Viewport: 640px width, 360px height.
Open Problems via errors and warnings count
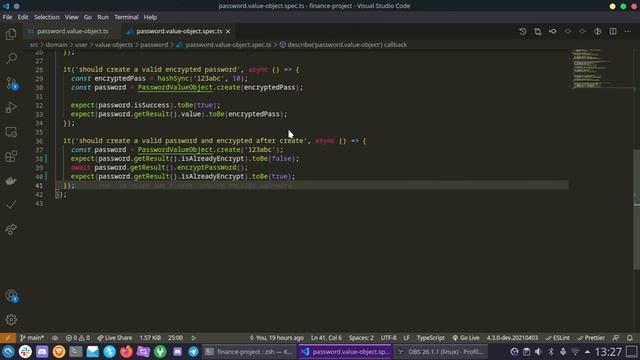(x=78, y=338)
